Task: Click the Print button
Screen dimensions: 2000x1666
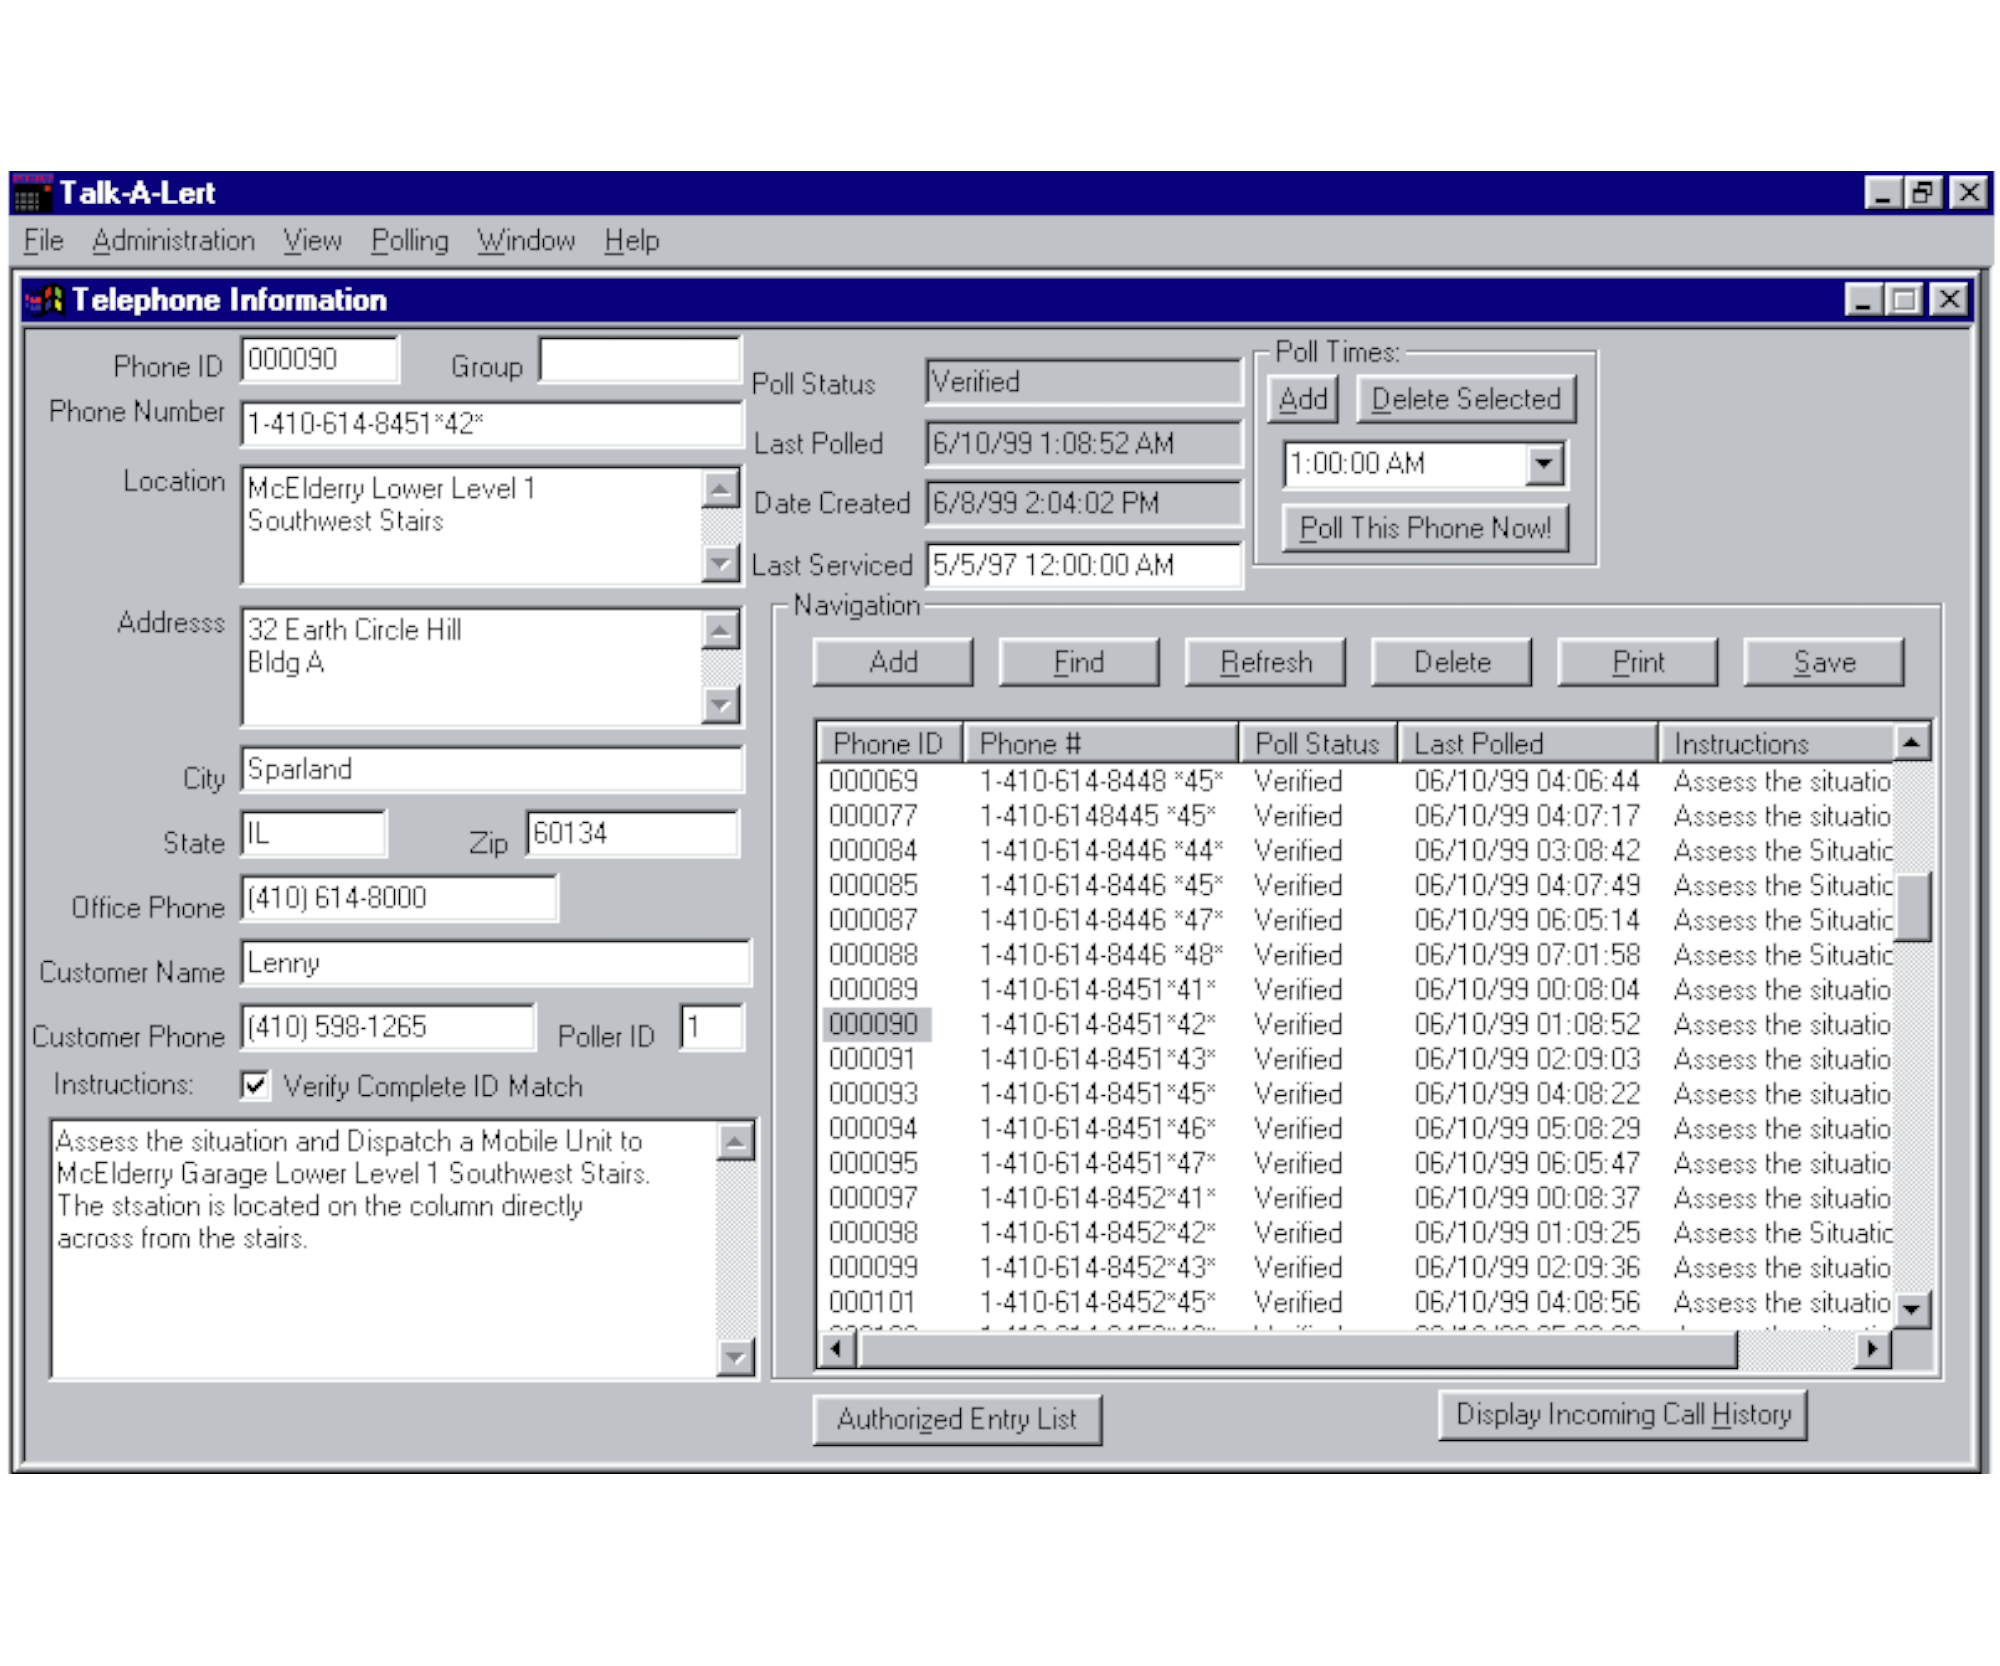Action: pos(1638,662)
